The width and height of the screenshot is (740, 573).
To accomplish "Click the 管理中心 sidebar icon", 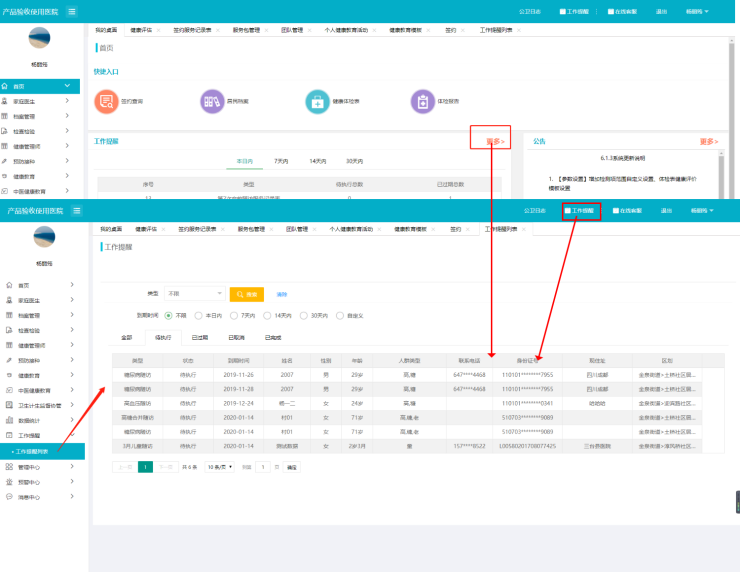I will [8, 466].
